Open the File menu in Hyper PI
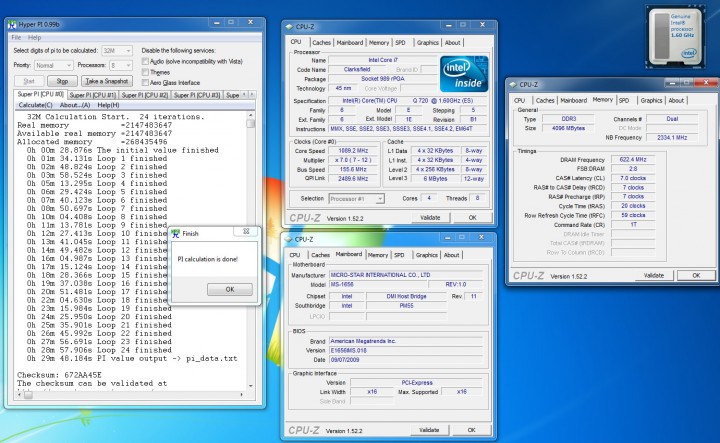The width and height of the screenshot is (720, 443). click(x=16, y=38)
